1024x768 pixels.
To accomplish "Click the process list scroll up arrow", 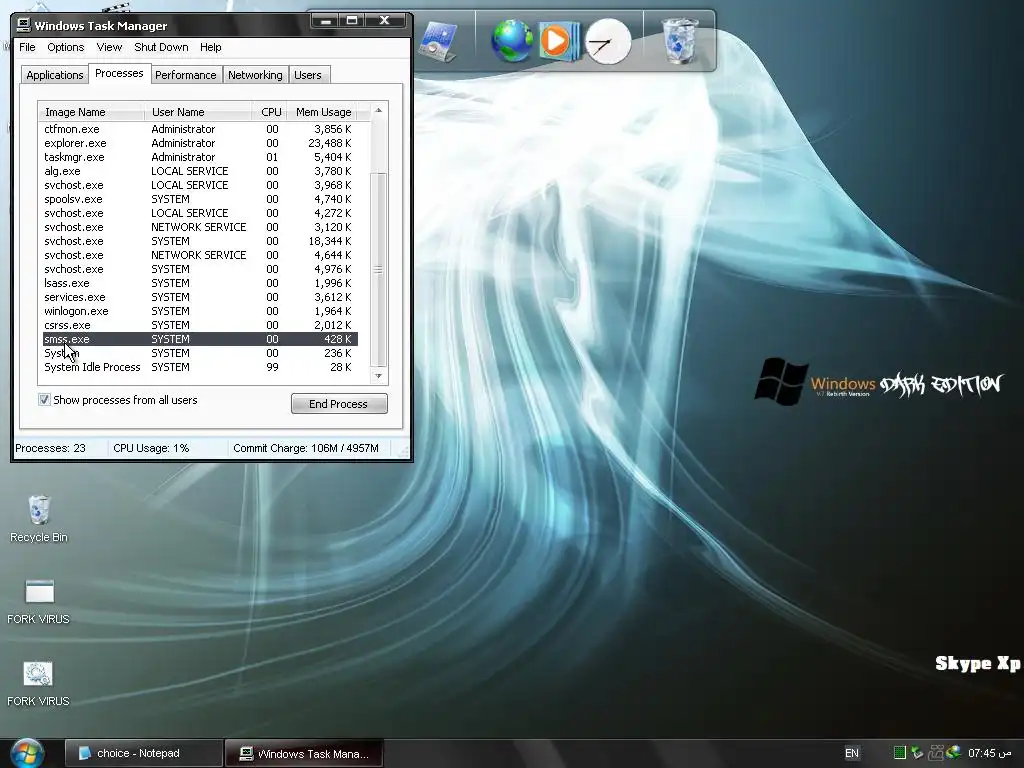I will 378,110.
